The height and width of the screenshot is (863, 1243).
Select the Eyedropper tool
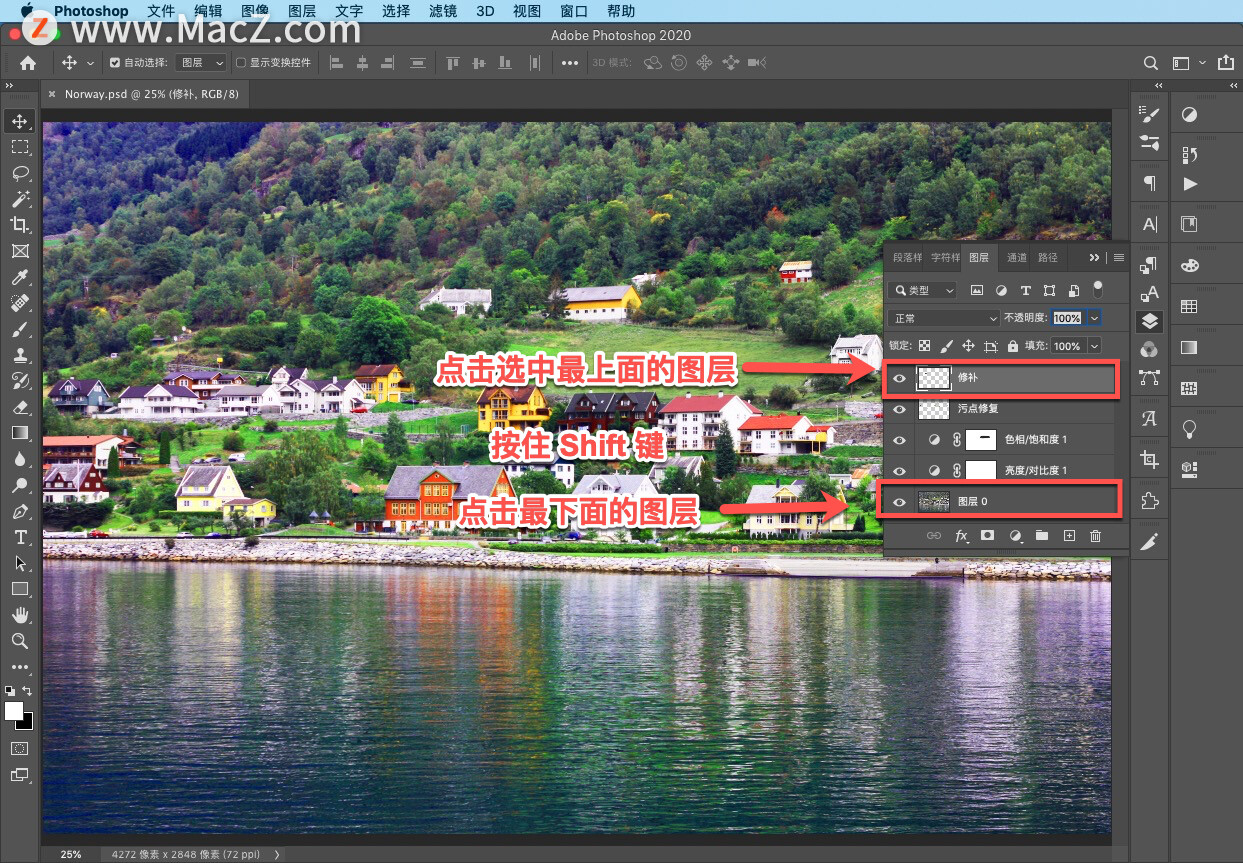20,277
